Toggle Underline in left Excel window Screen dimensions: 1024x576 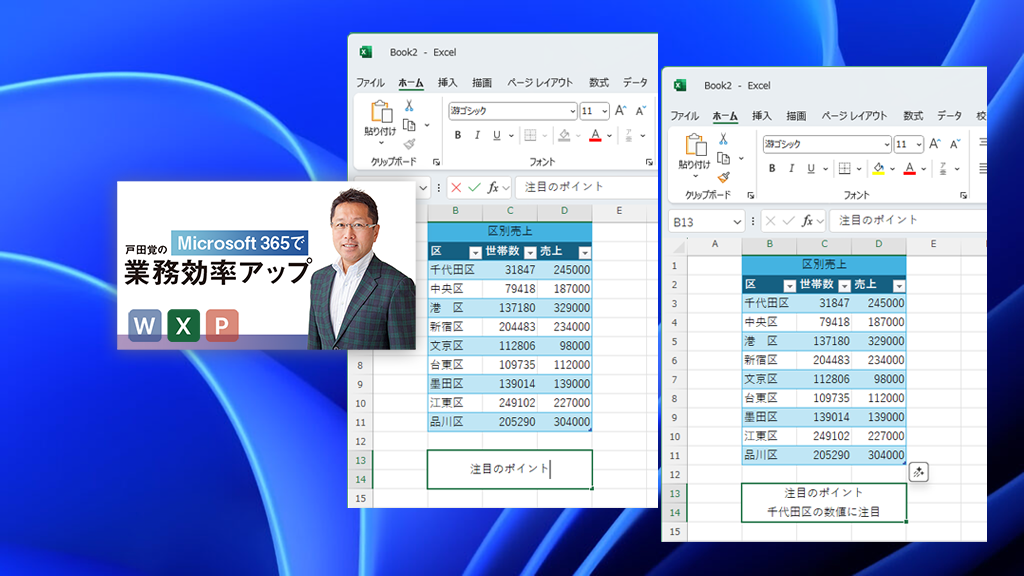tap(496, 135)
